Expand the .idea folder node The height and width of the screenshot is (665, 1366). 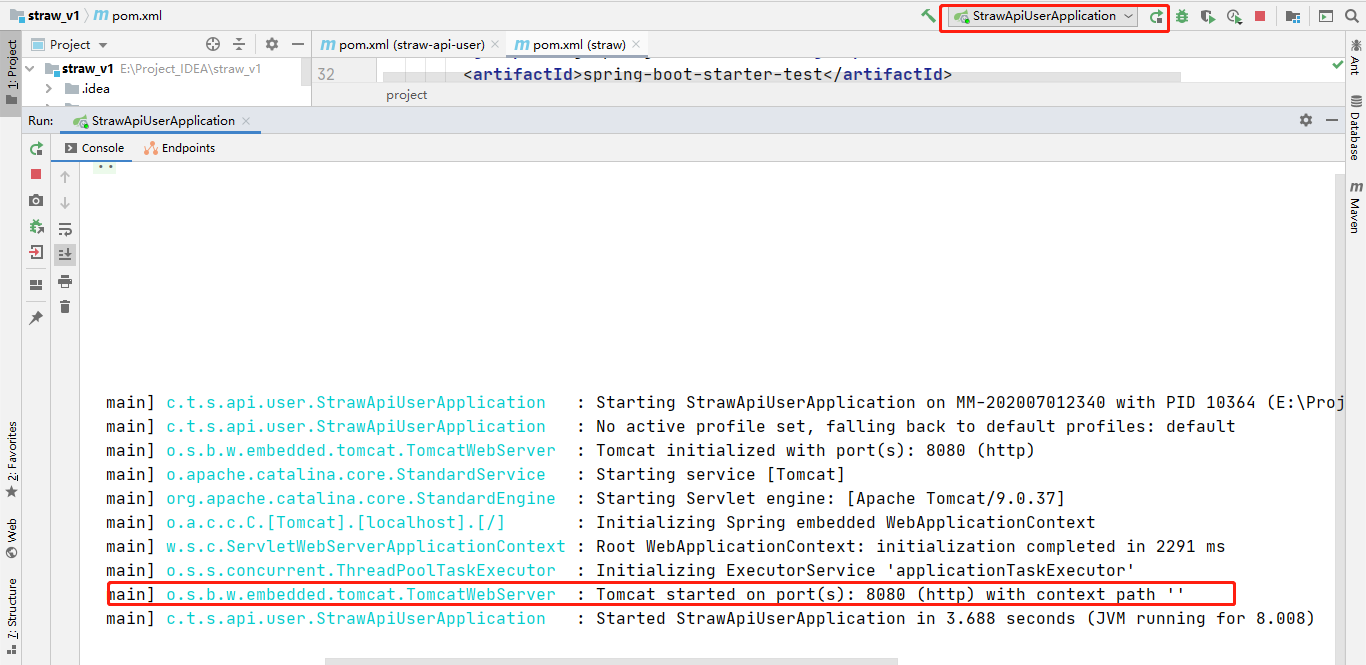pos(49,89)
